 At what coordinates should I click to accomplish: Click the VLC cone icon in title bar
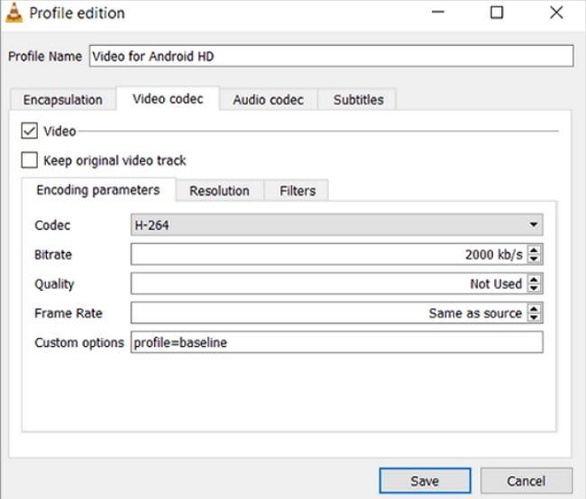click(x=14, y=13)
